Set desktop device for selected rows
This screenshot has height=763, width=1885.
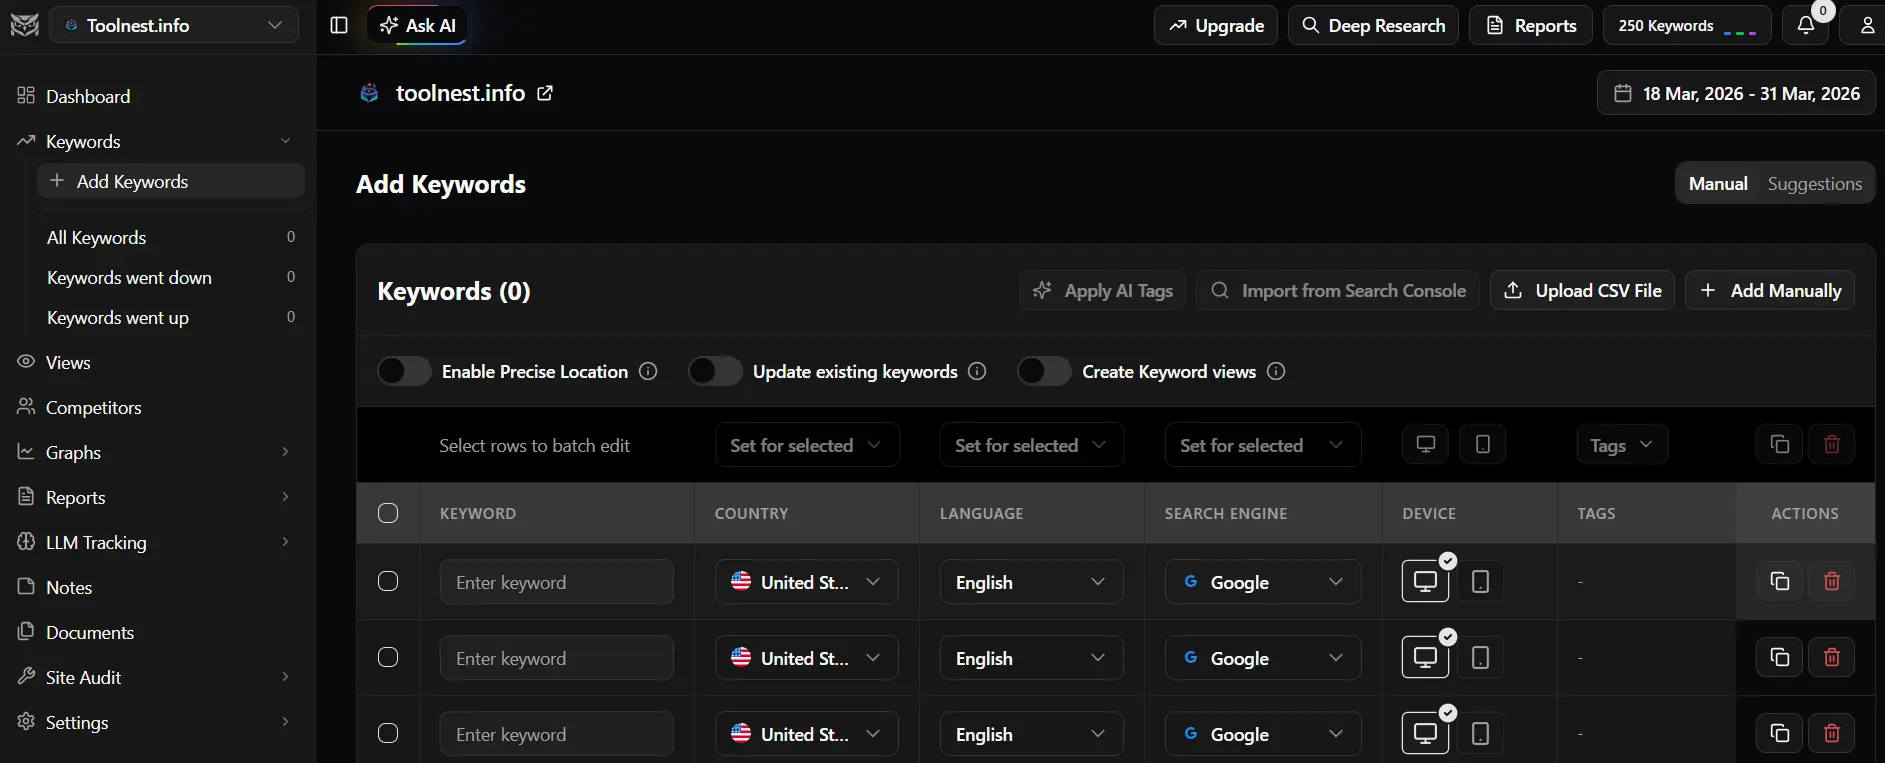(1426, 444)
